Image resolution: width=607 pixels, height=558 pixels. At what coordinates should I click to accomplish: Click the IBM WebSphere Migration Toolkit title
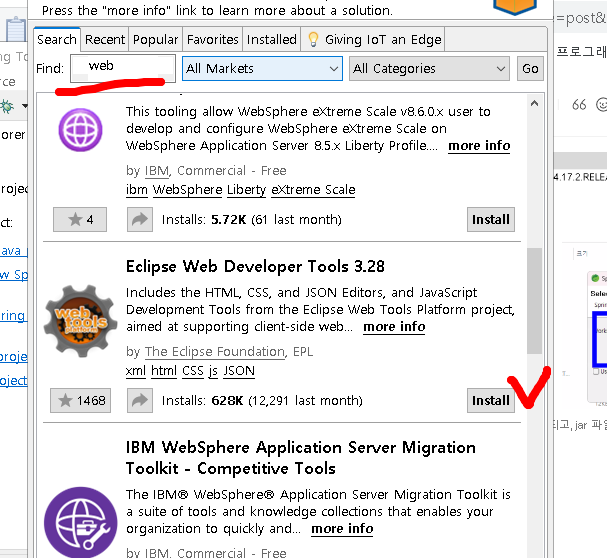click(301, 458)
